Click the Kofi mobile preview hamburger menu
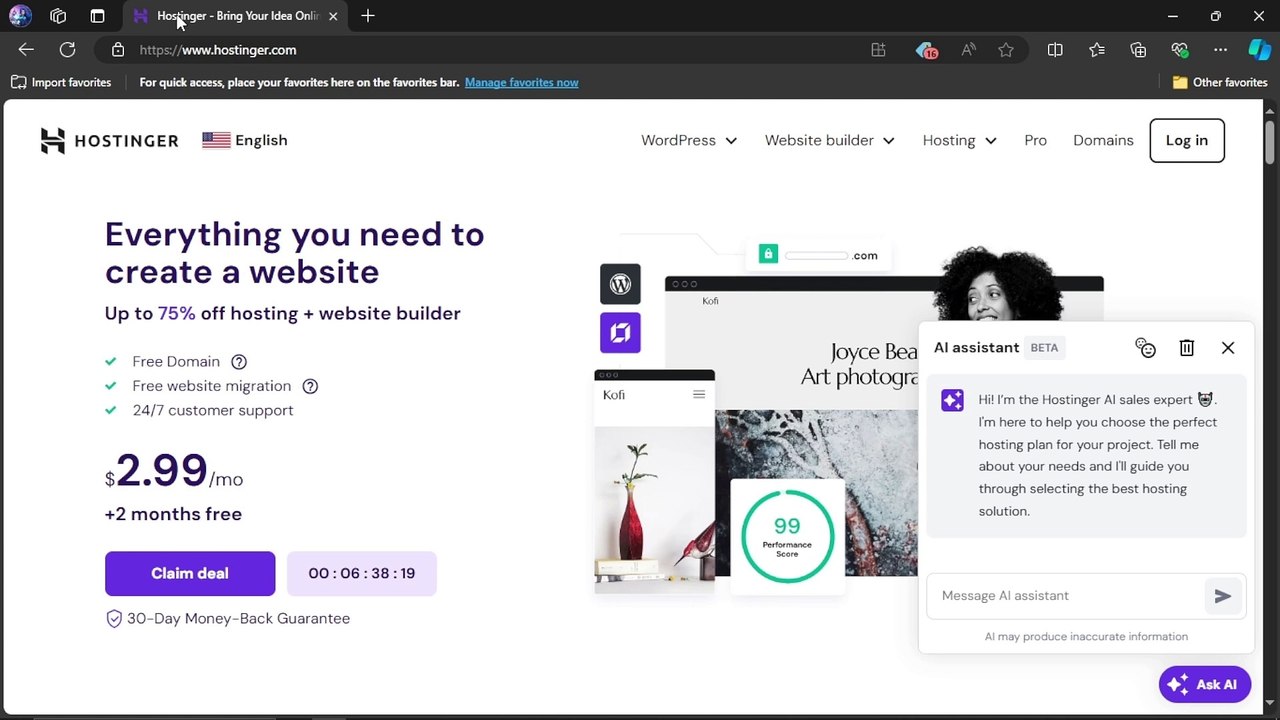 pyautogui.click(x=699, y=394)
